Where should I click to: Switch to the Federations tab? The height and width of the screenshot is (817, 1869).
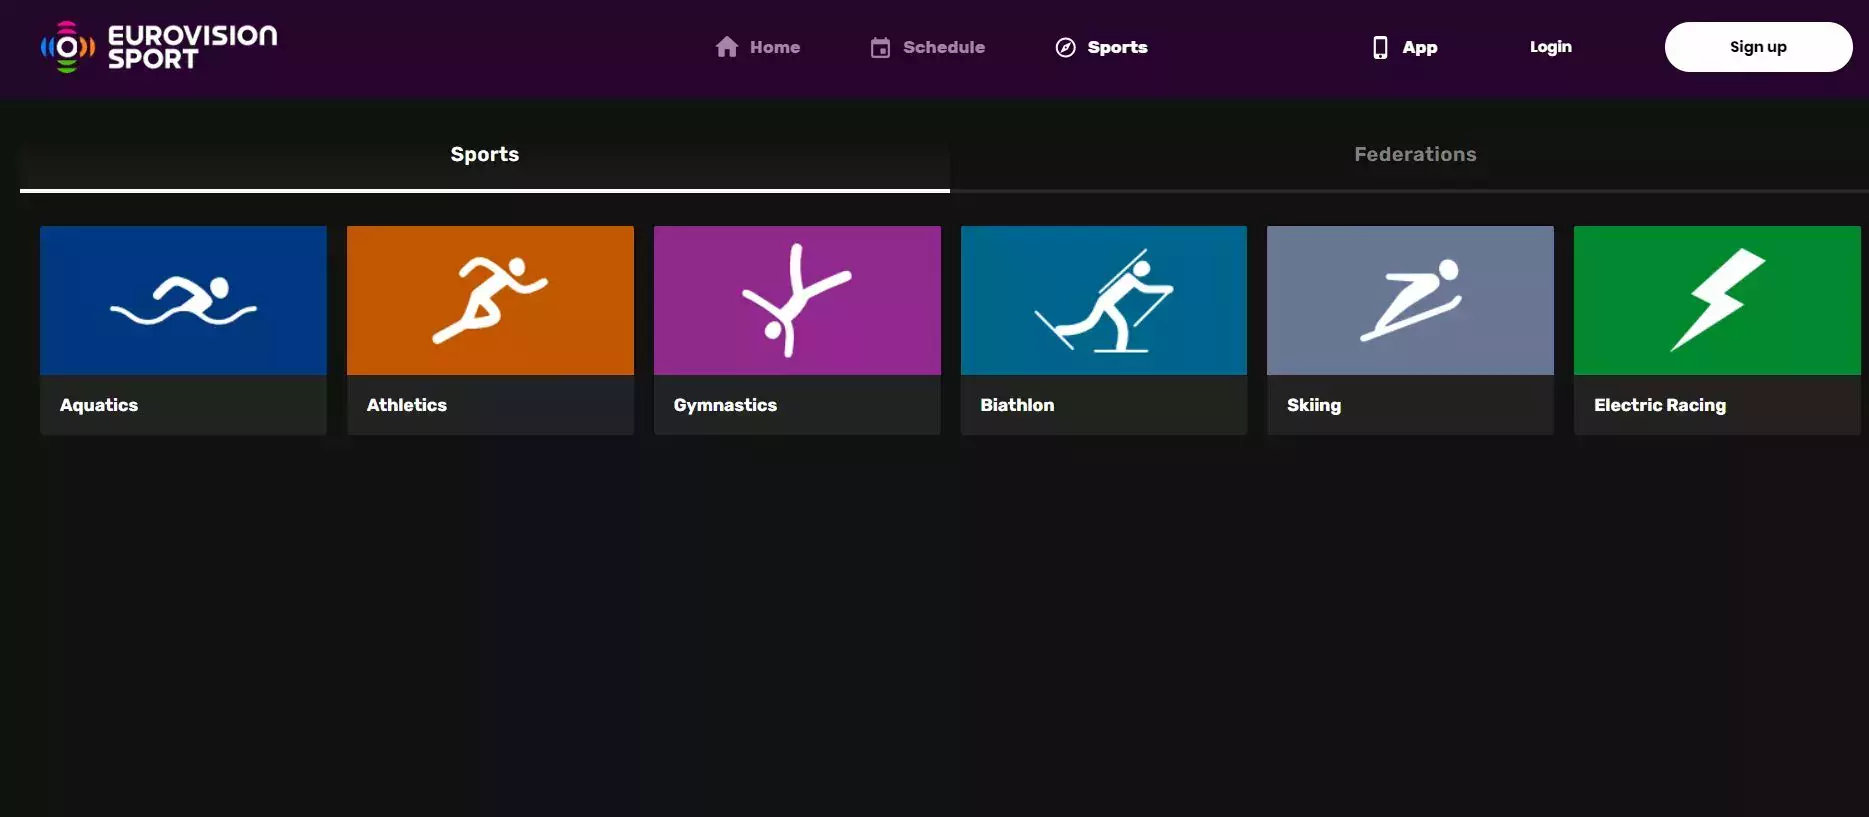[1415, 155]
